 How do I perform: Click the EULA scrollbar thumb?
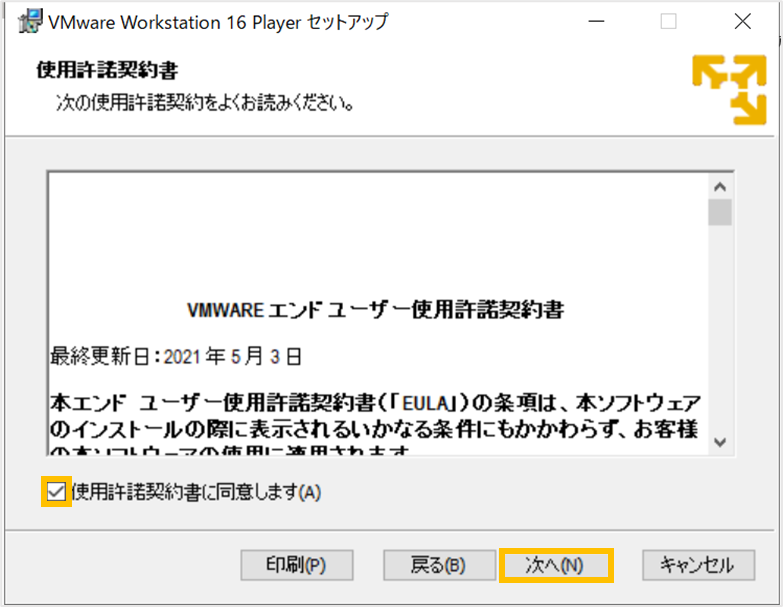[720, 212]
